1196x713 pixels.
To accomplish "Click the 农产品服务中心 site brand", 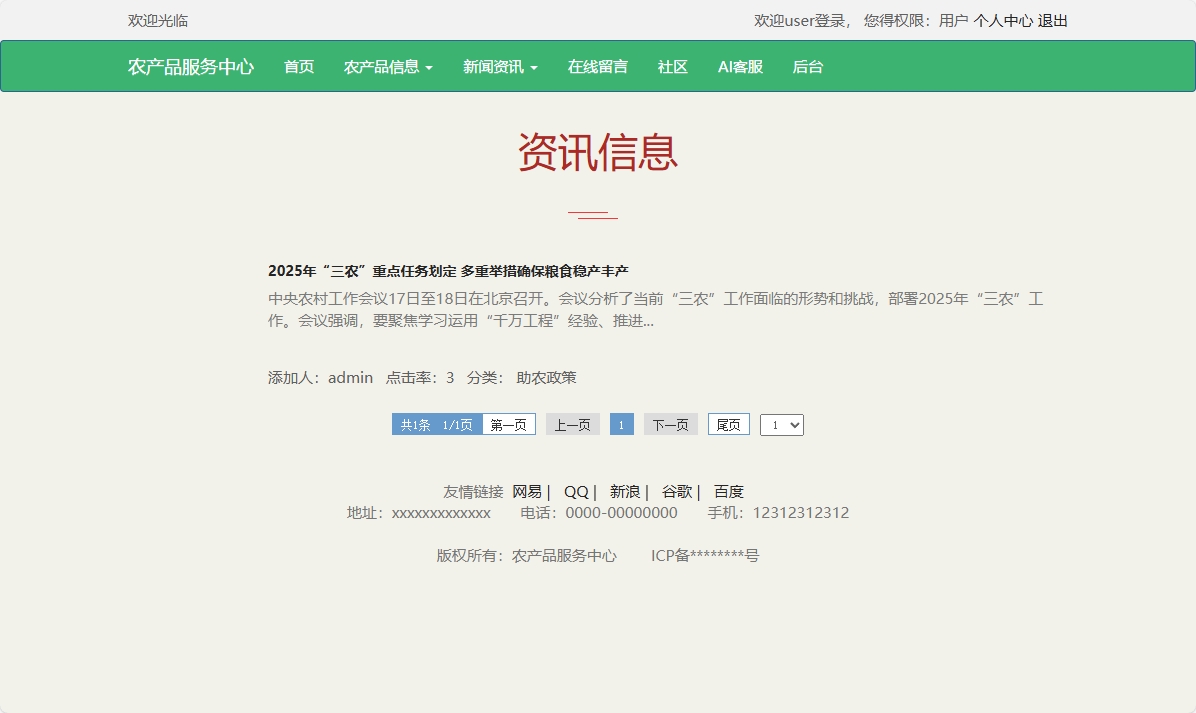I will tap(191, 66).
